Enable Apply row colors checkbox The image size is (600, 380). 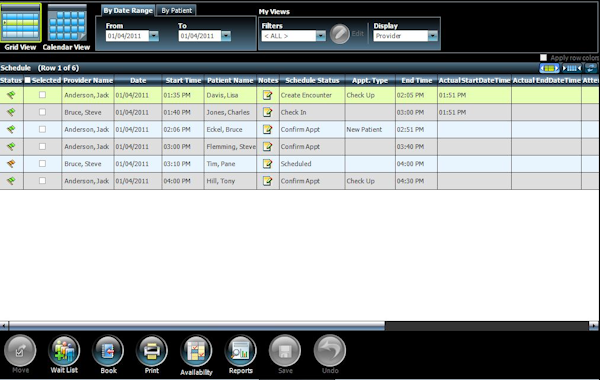click(x=543, y=57)
